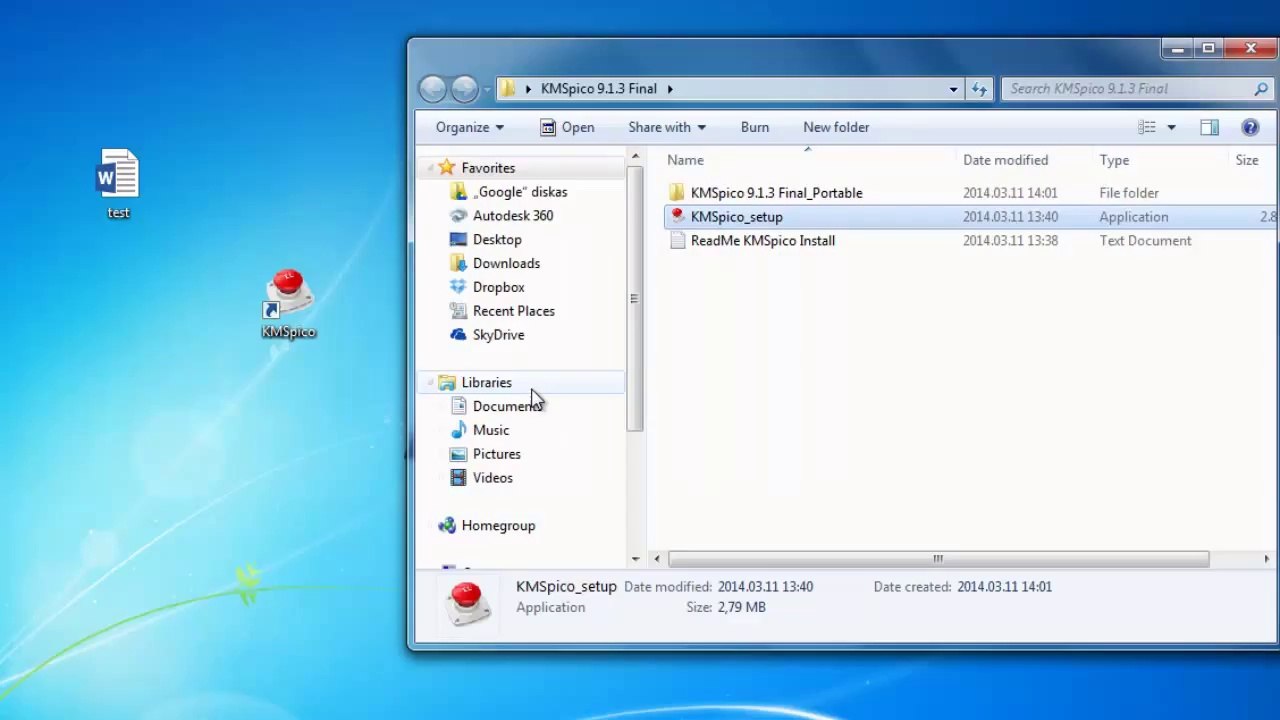Click the "File folder" type cell
1280x720 pixels.
tap(1129, 193)
